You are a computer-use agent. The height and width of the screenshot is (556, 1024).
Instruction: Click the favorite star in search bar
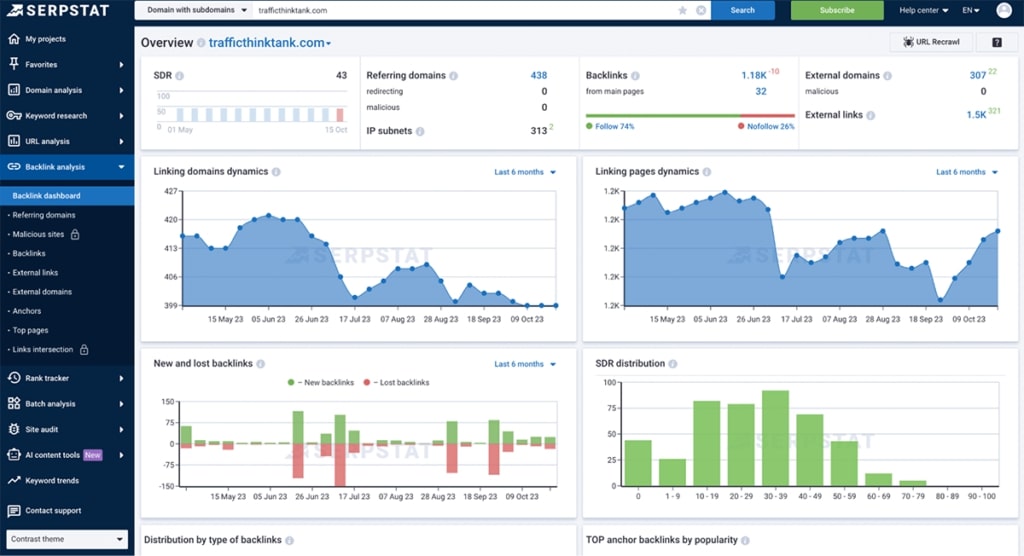[682, 10]
